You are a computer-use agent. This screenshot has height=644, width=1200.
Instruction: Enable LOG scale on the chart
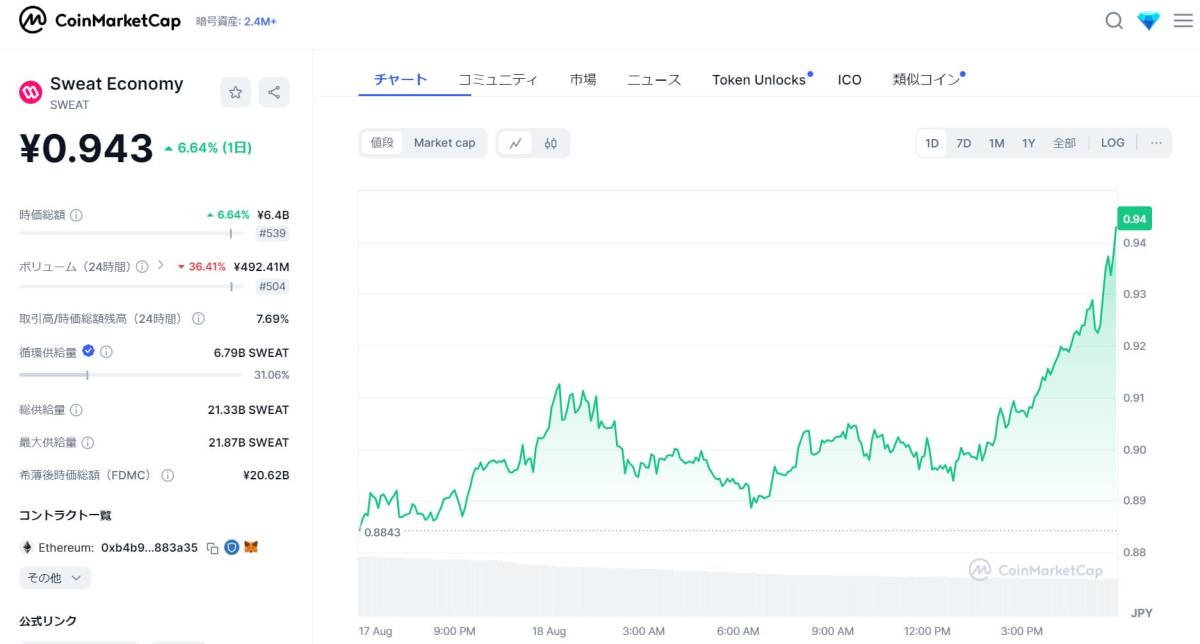[x=1112, y=143]
